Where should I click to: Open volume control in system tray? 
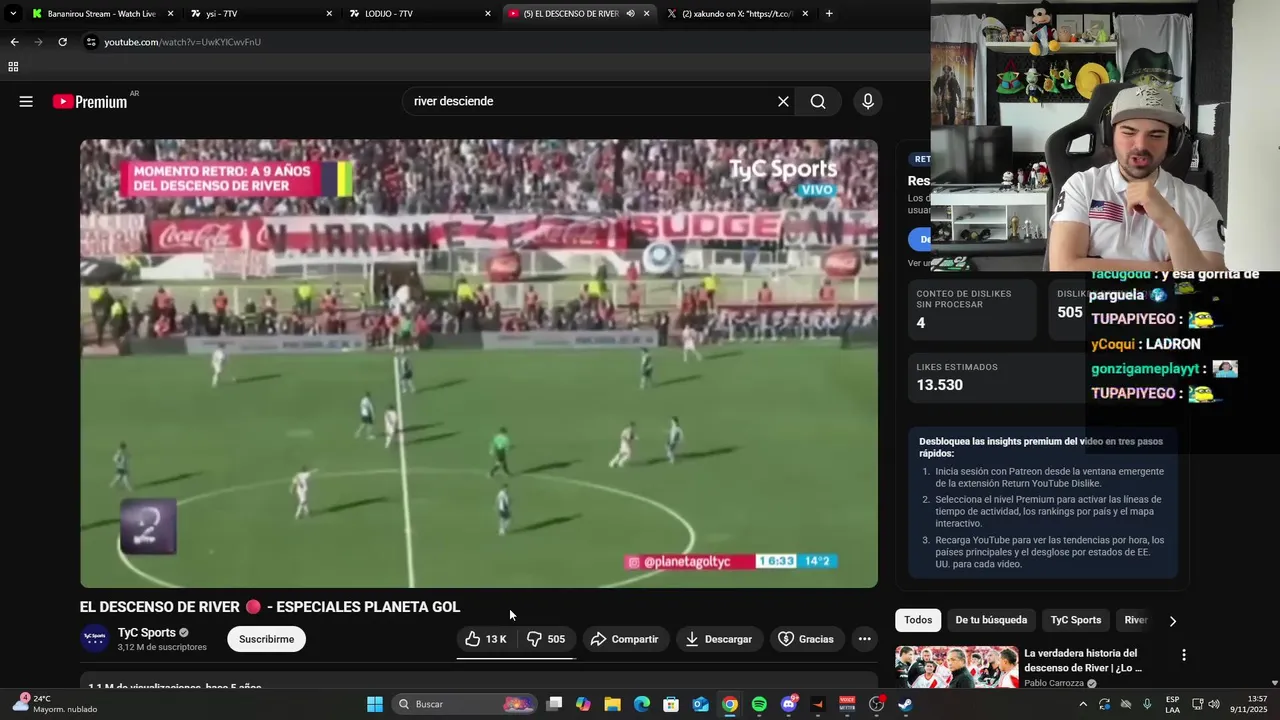pyautogui.click(x=1214, y=704)
